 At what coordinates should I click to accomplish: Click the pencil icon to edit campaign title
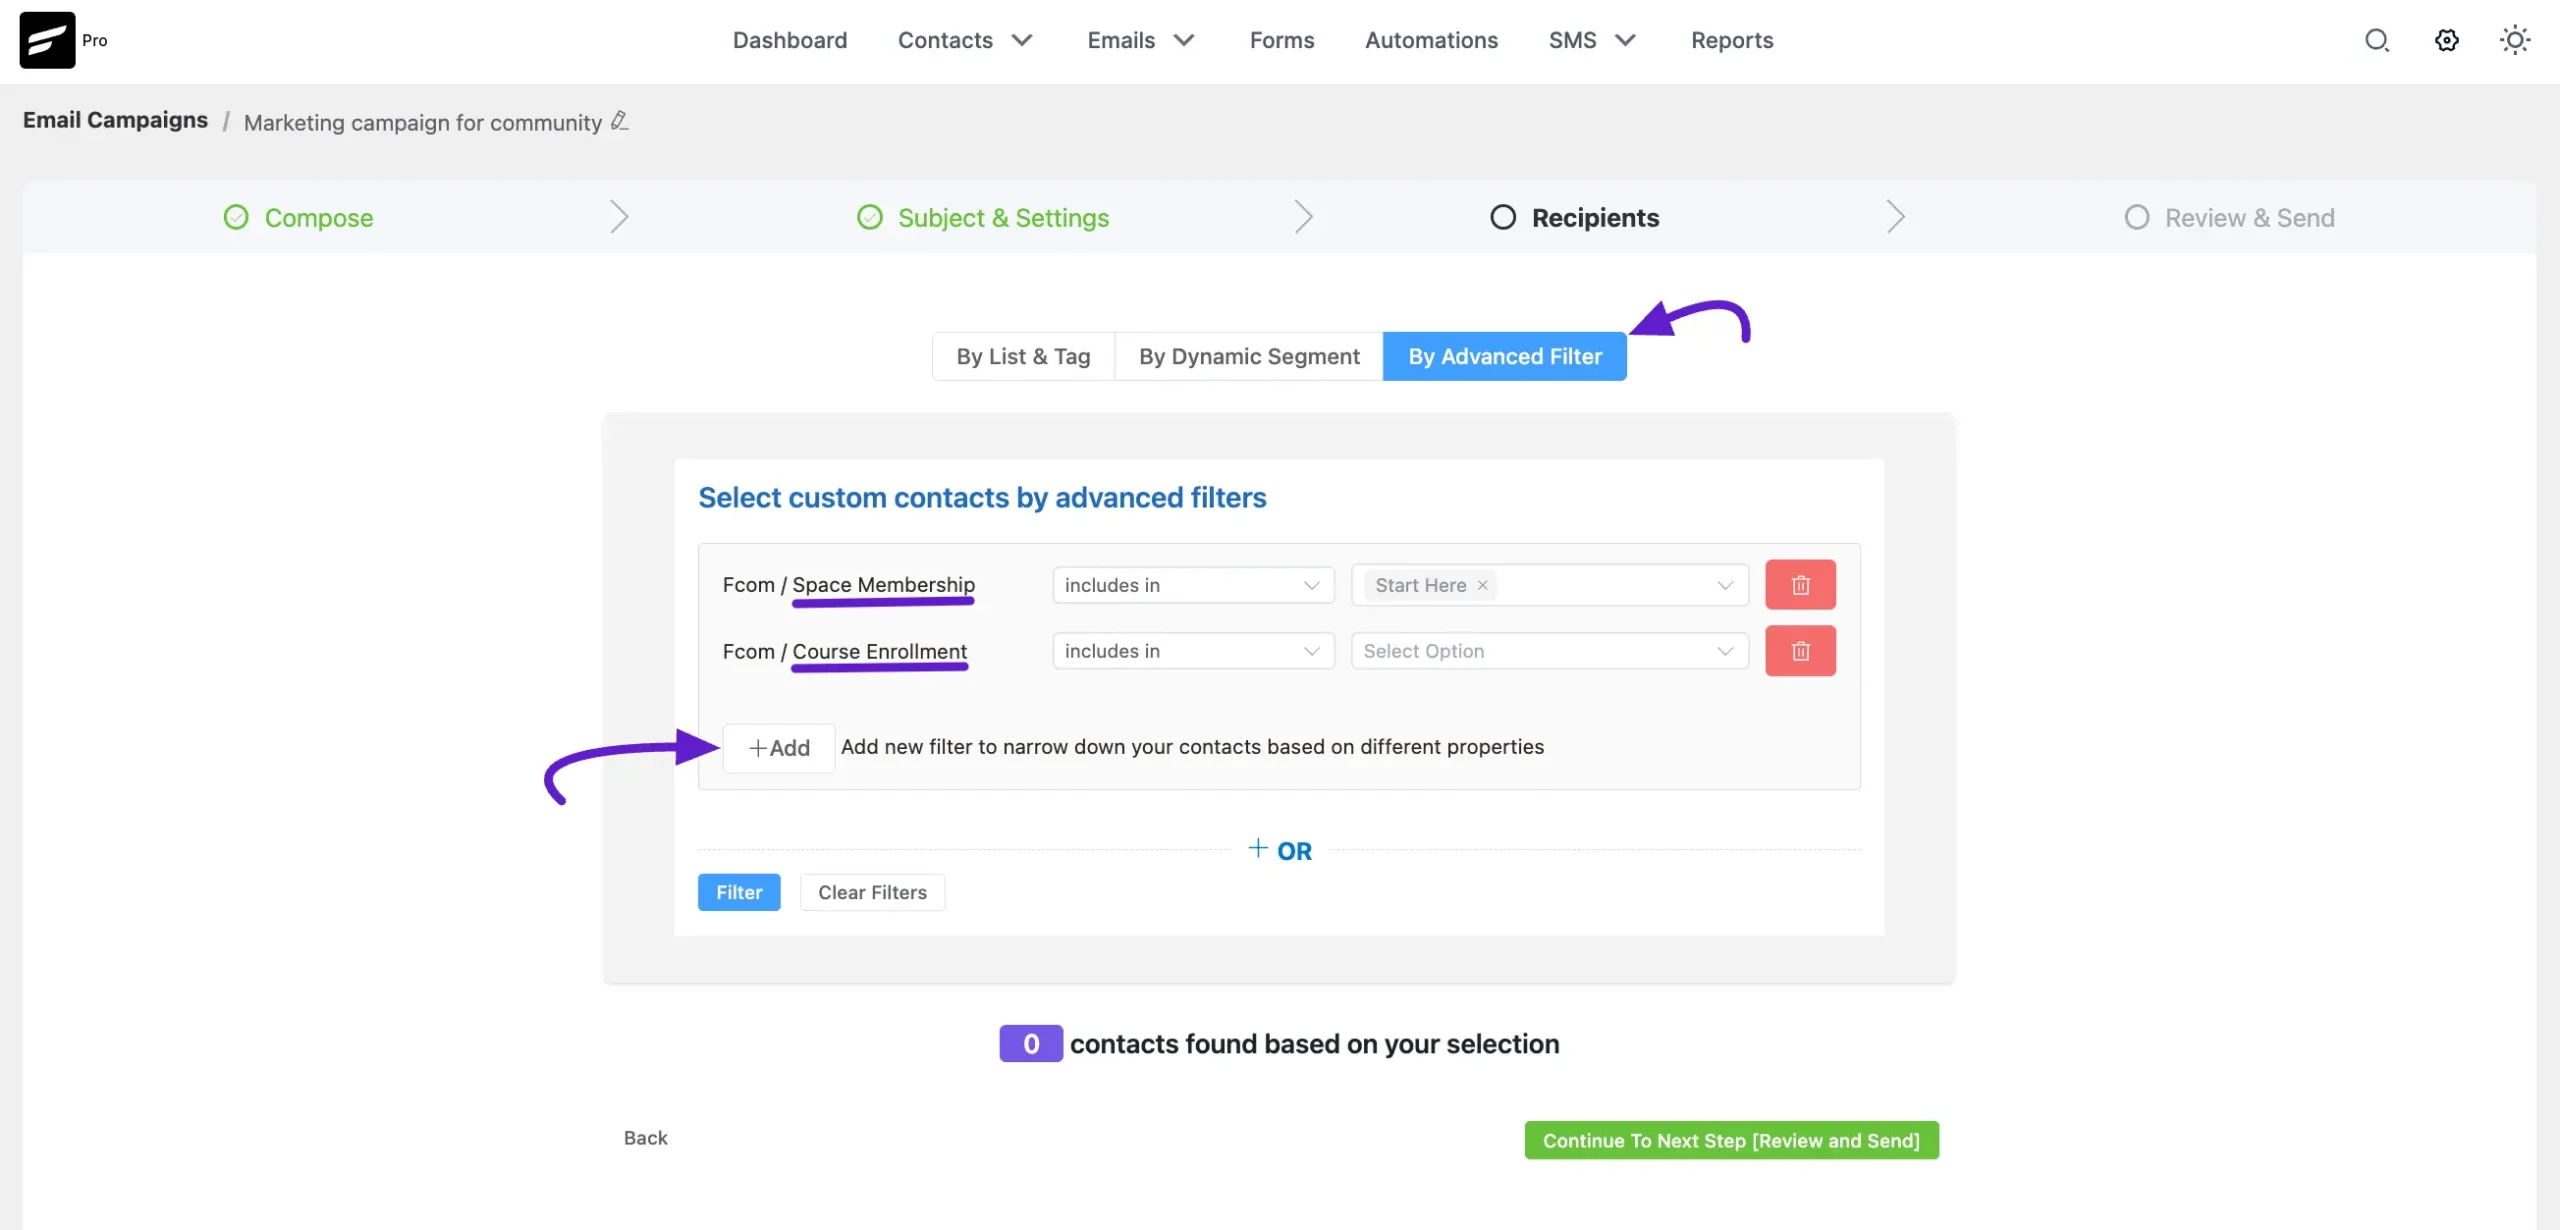coord(620,121)
